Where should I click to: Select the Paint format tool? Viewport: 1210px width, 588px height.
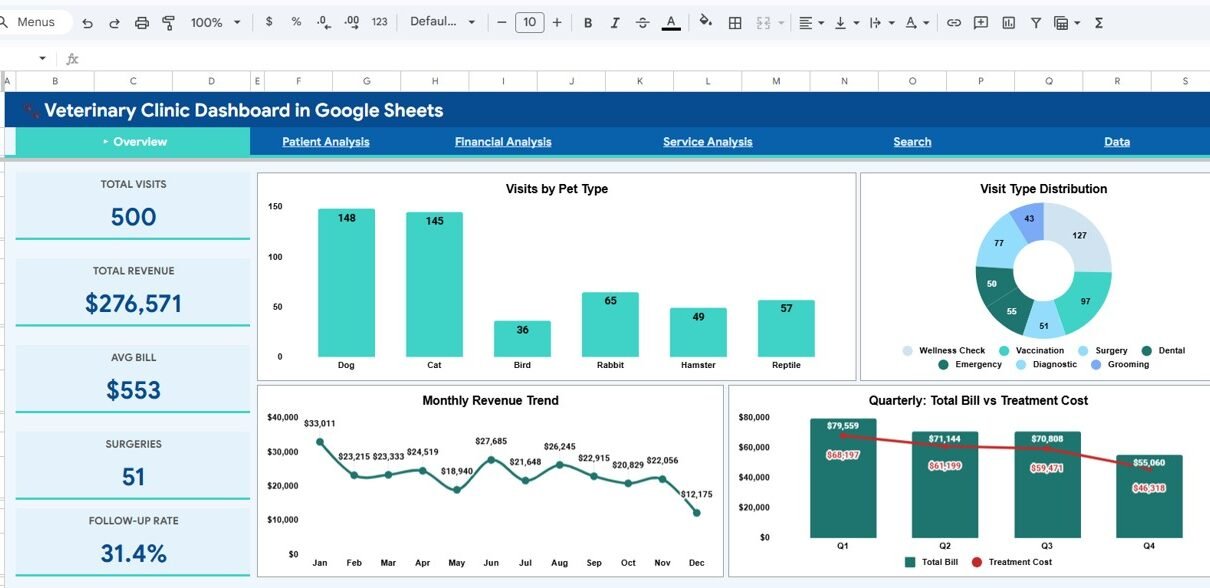pyautogui.click(x=168, y=22)
